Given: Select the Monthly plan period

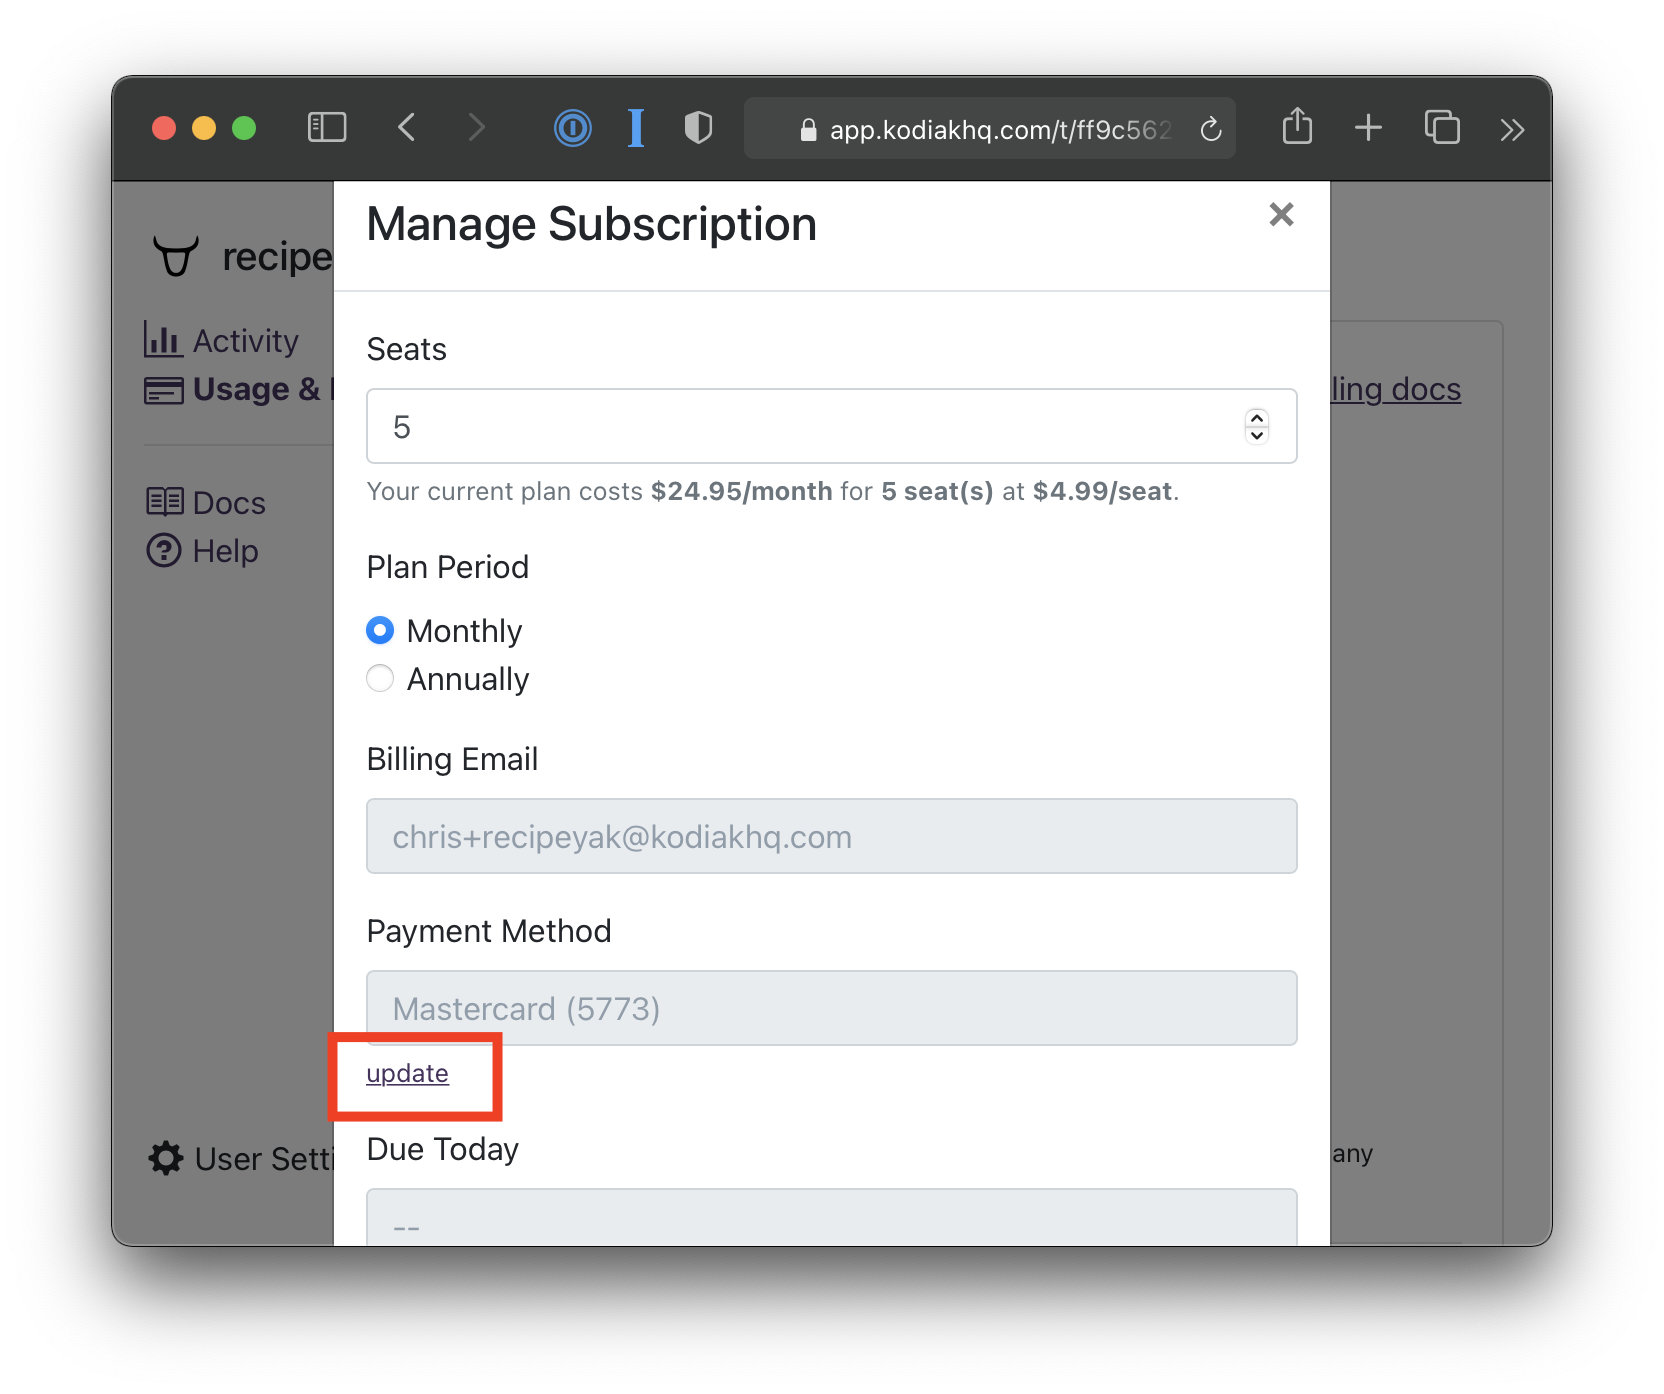Looking at the screenshot, I should [380, 631].
